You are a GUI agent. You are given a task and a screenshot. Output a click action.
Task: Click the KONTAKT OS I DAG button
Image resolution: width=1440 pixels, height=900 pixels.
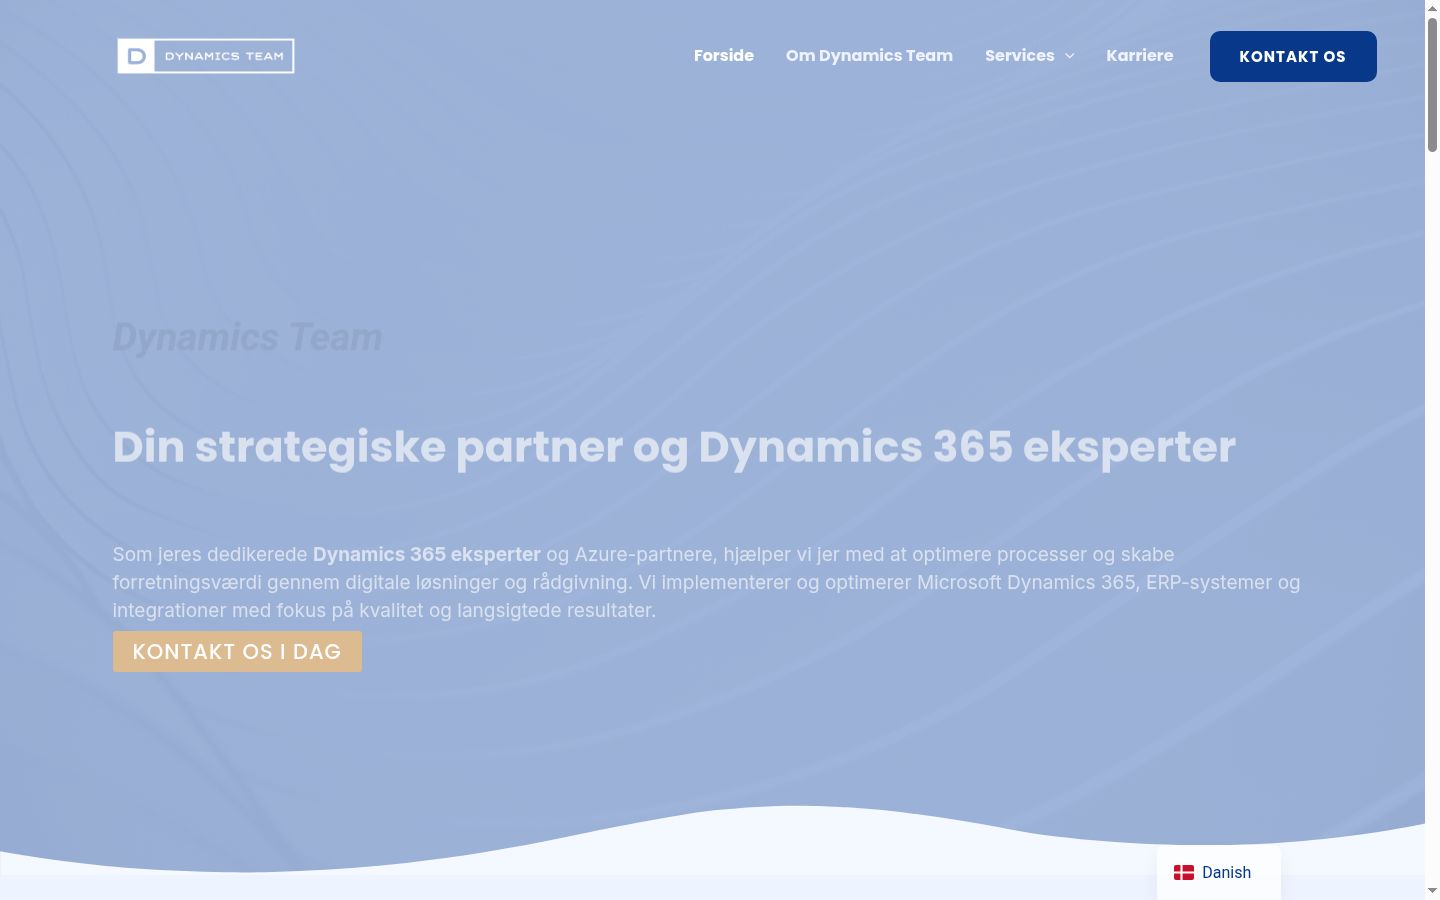click(237, 652)
